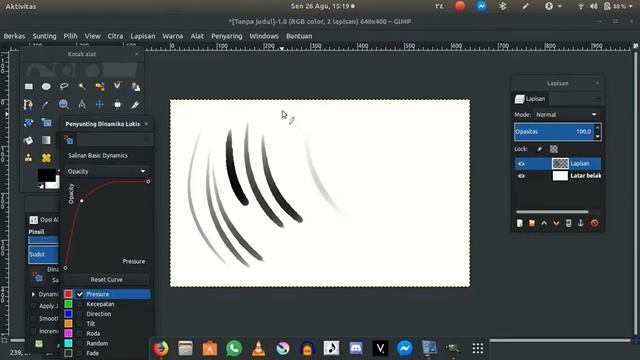Open the Lapisan menu in menu bar

tap(143, 36)
